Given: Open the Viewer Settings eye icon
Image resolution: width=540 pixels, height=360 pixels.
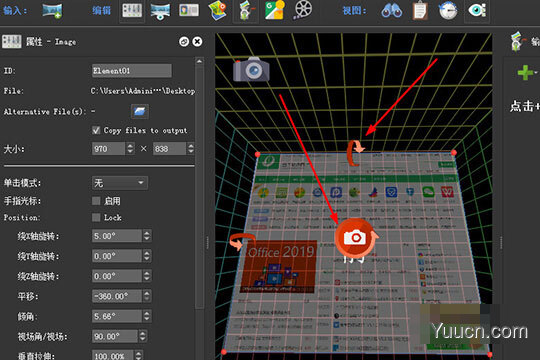Looking at the screenshot, I should (x=477, y=10).
